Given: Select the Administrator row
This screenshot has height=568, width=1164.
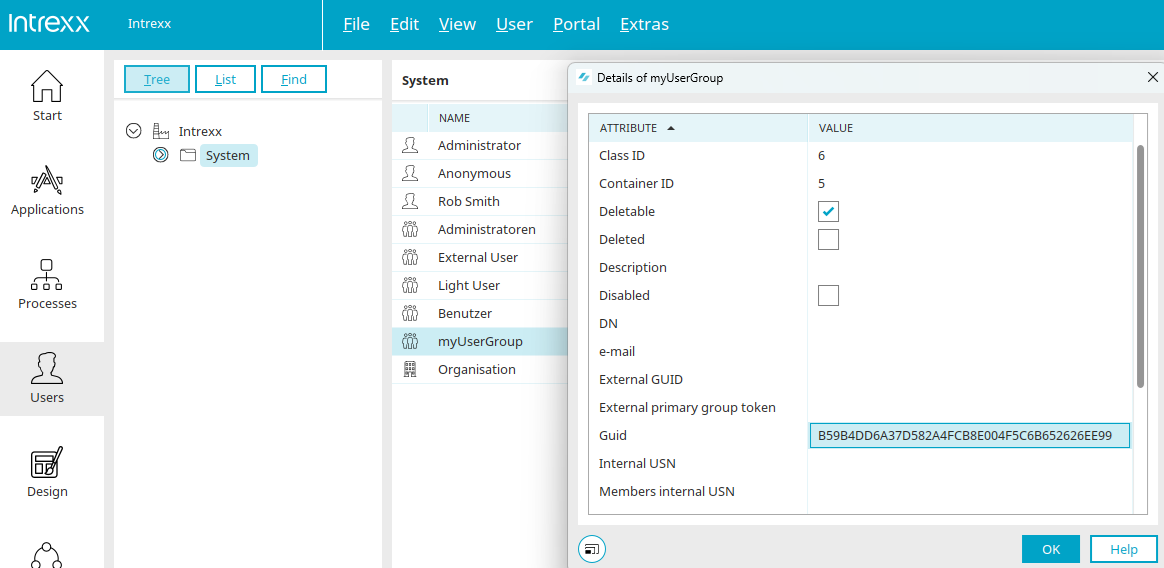Looking at the screenshot, I should tap(480, 146).
